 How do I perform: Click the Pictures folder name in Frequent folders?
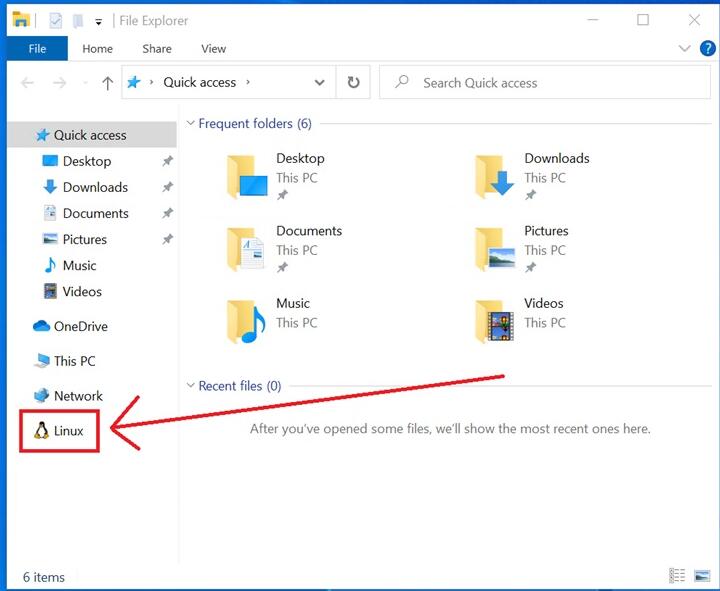click(546, 231)
